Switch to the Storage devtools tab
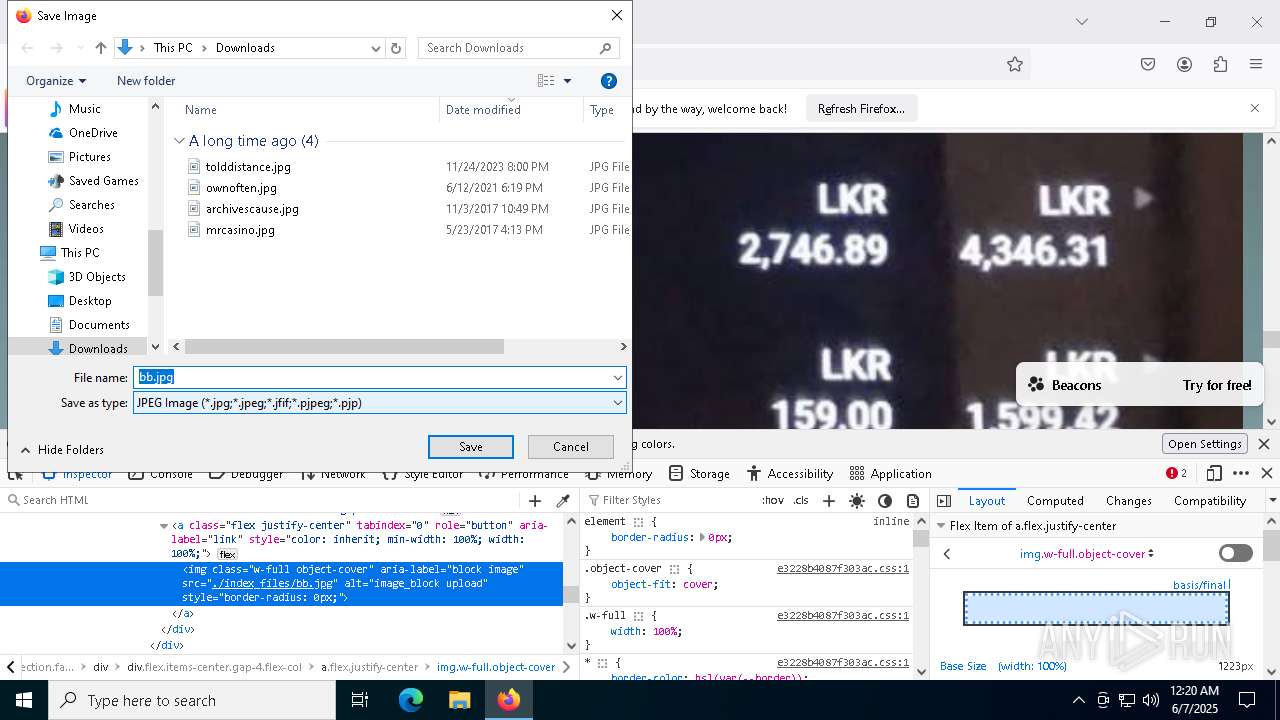 699,473
